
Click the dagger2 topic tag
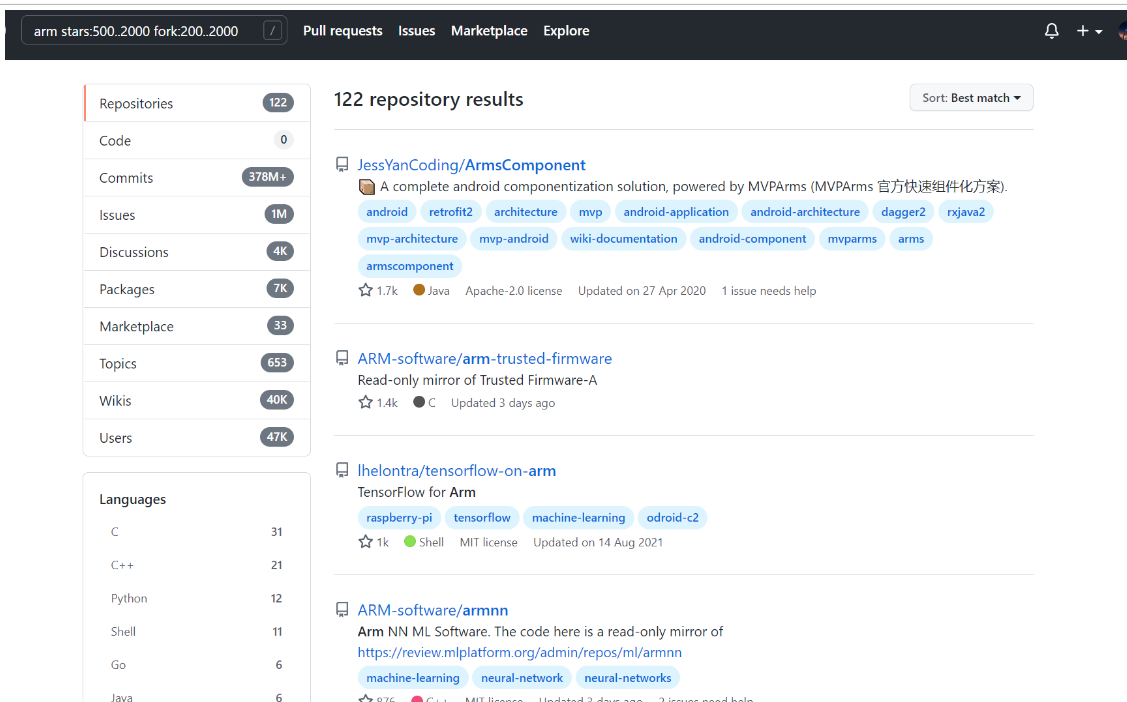(x=903, y=212)
